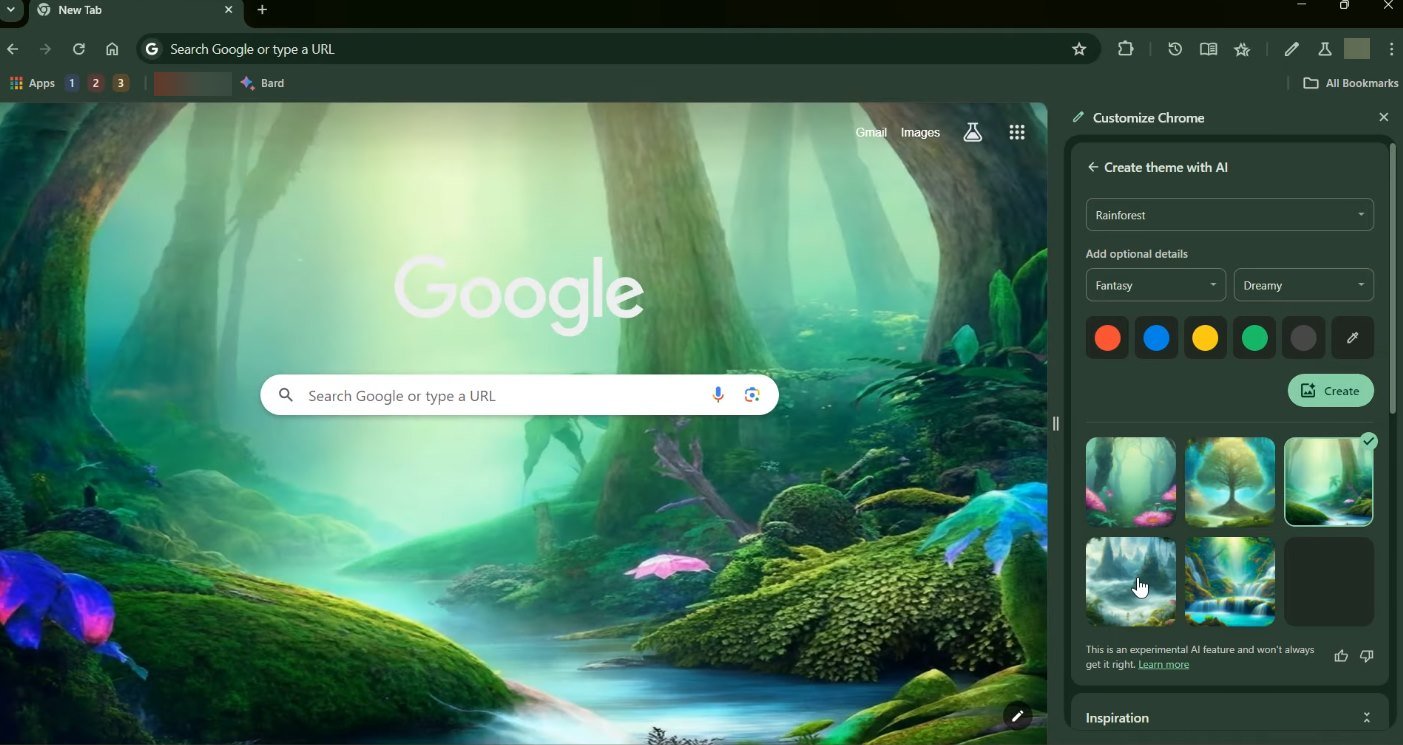The height and width of the screenshot is (745, 1403).
Task: Select the pink flowers forest thumbnail
Action: pos(1131,482)
